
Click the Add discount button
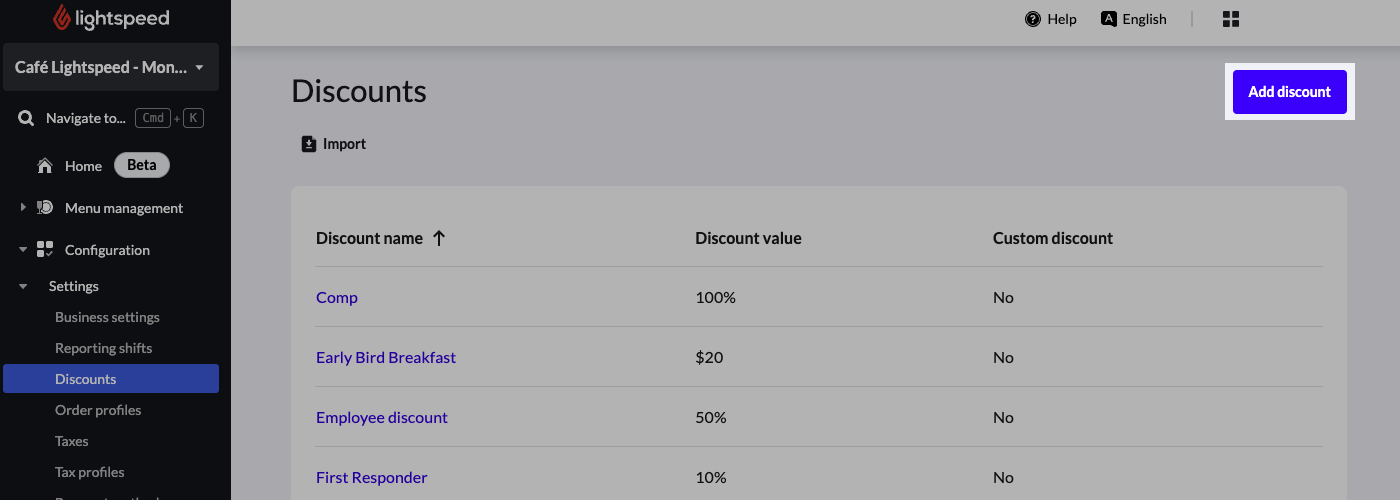click(x=1289, y=92)
